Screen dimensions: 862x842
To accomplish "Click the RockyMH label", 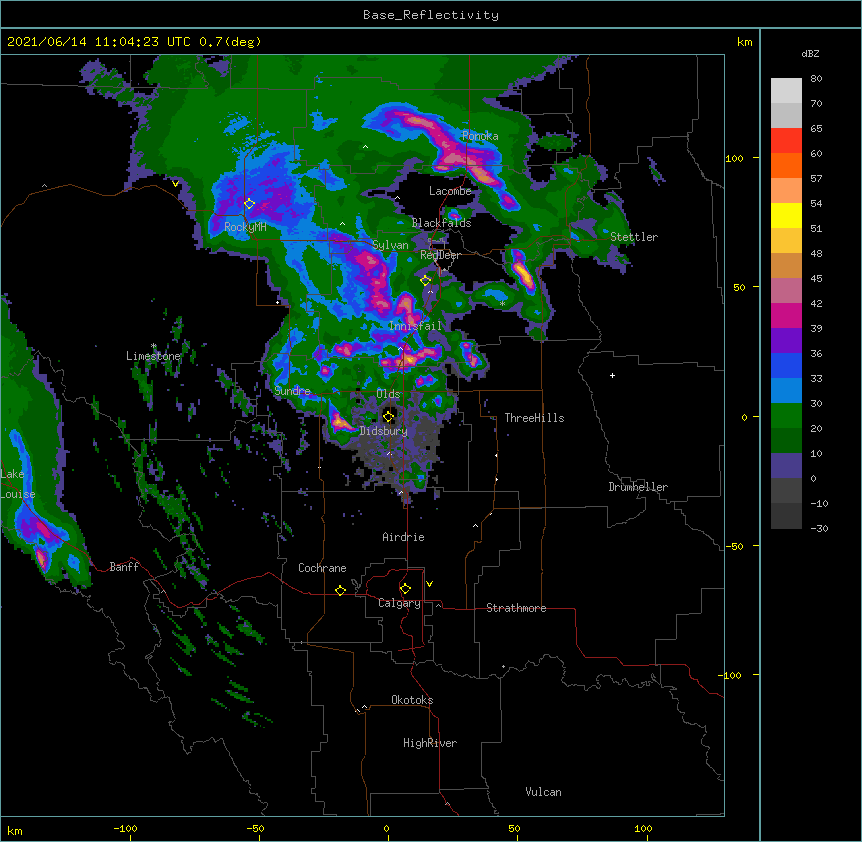I will point(245,227).
